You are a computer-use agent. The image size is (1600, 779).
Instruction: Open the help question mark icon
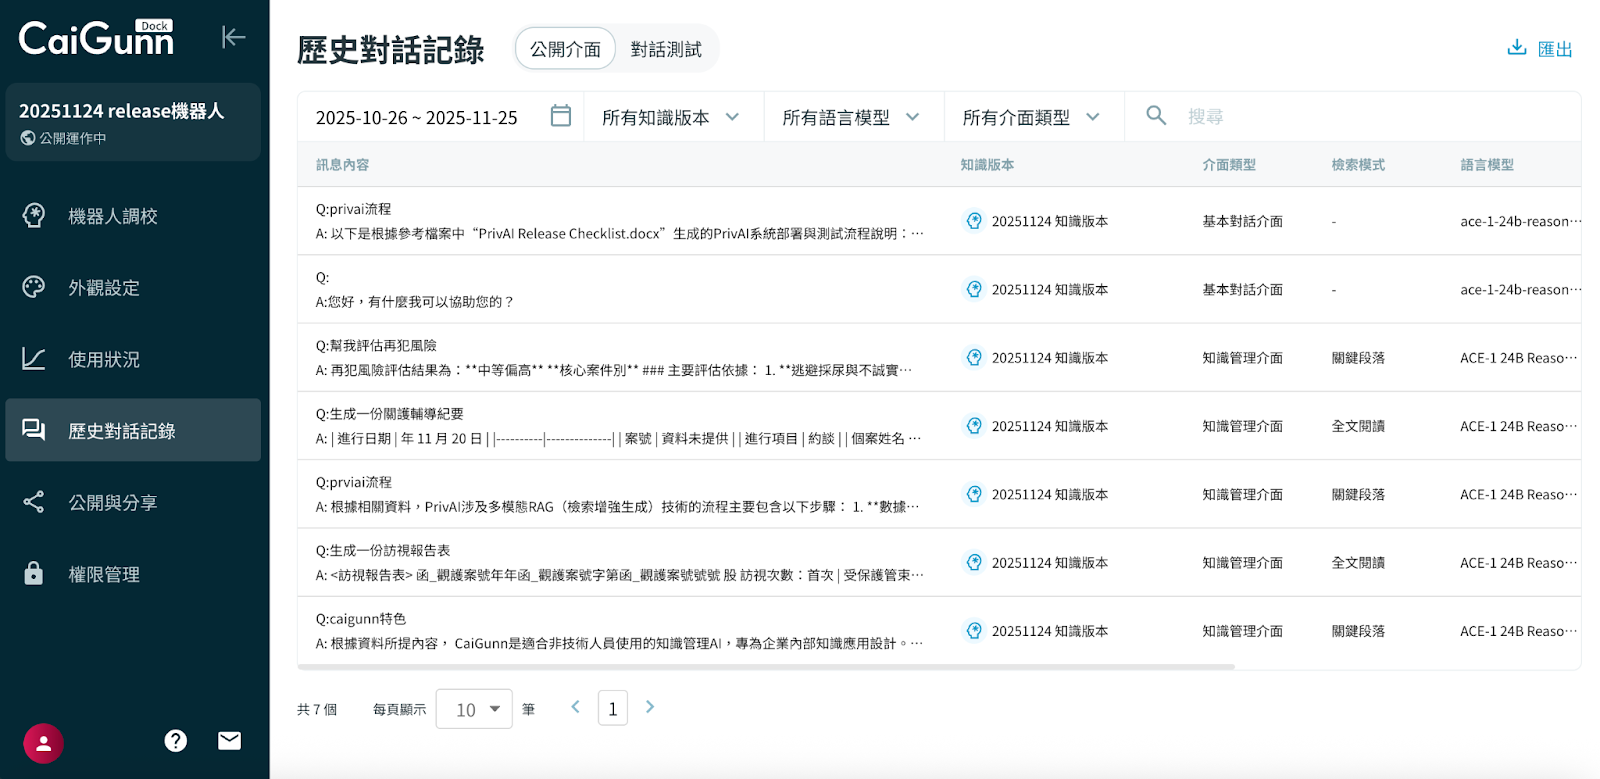176,741
